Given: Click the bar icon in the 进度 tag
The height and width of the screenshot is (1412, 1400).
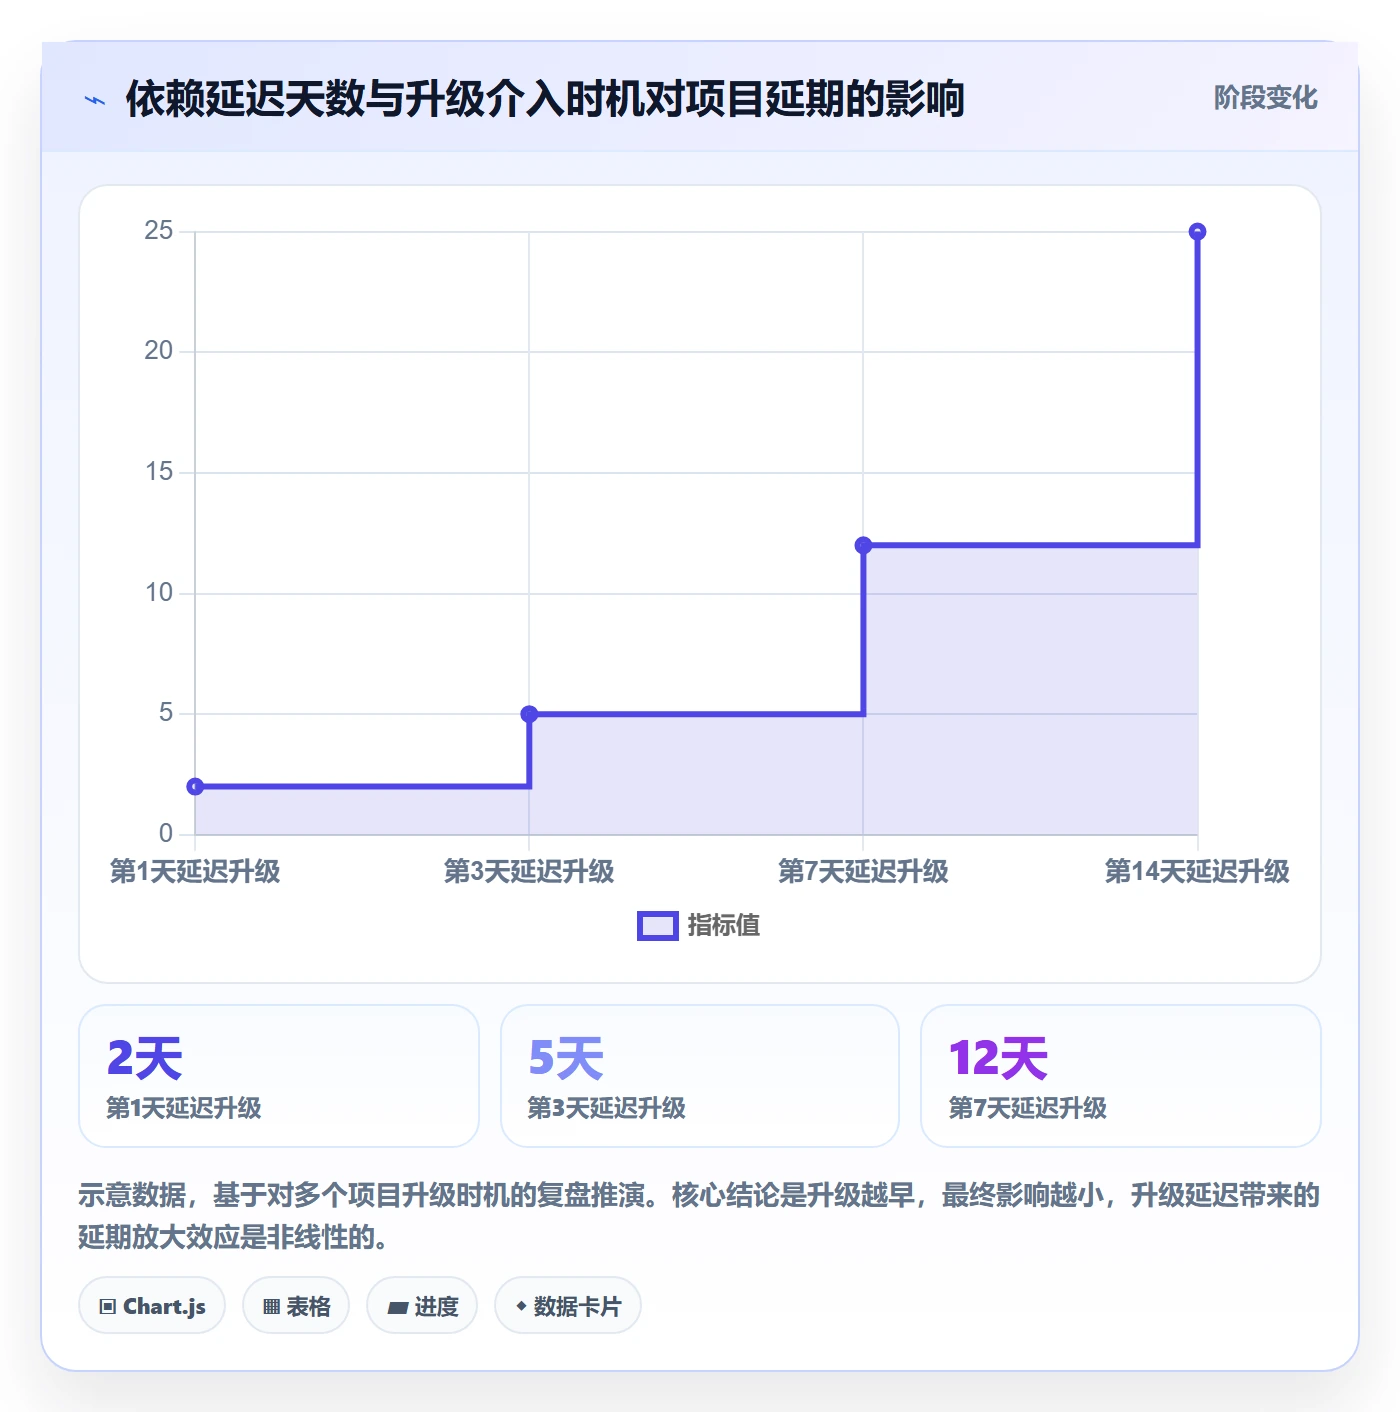Looking at the screenshot, I should [397, 1307].
